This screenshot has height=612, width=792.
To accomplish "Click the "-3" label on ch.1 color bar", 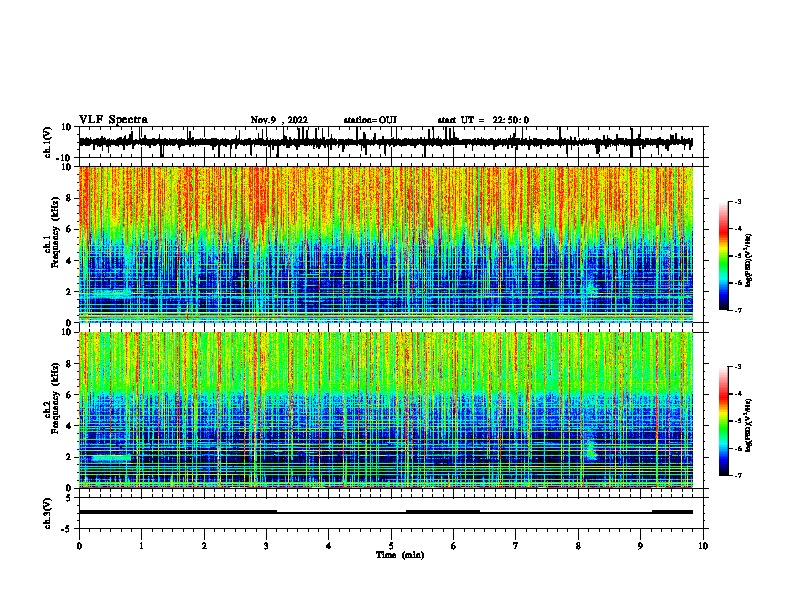I will 737,201.
